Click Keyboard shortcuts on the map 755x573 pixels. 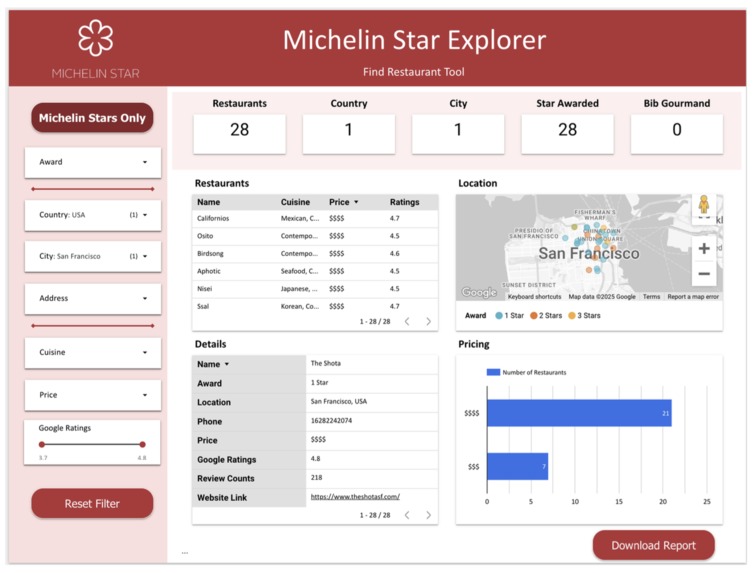pos(534,297)
